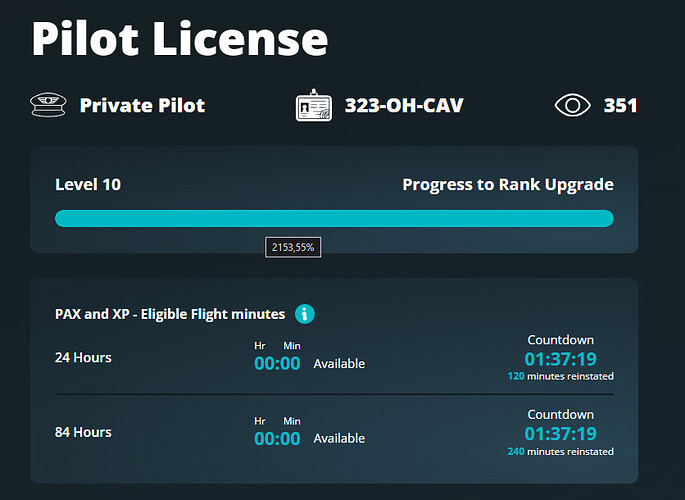Click the 84 Hours available time 00:00
This screenshot has height=500, width=685.
[277, 438]
